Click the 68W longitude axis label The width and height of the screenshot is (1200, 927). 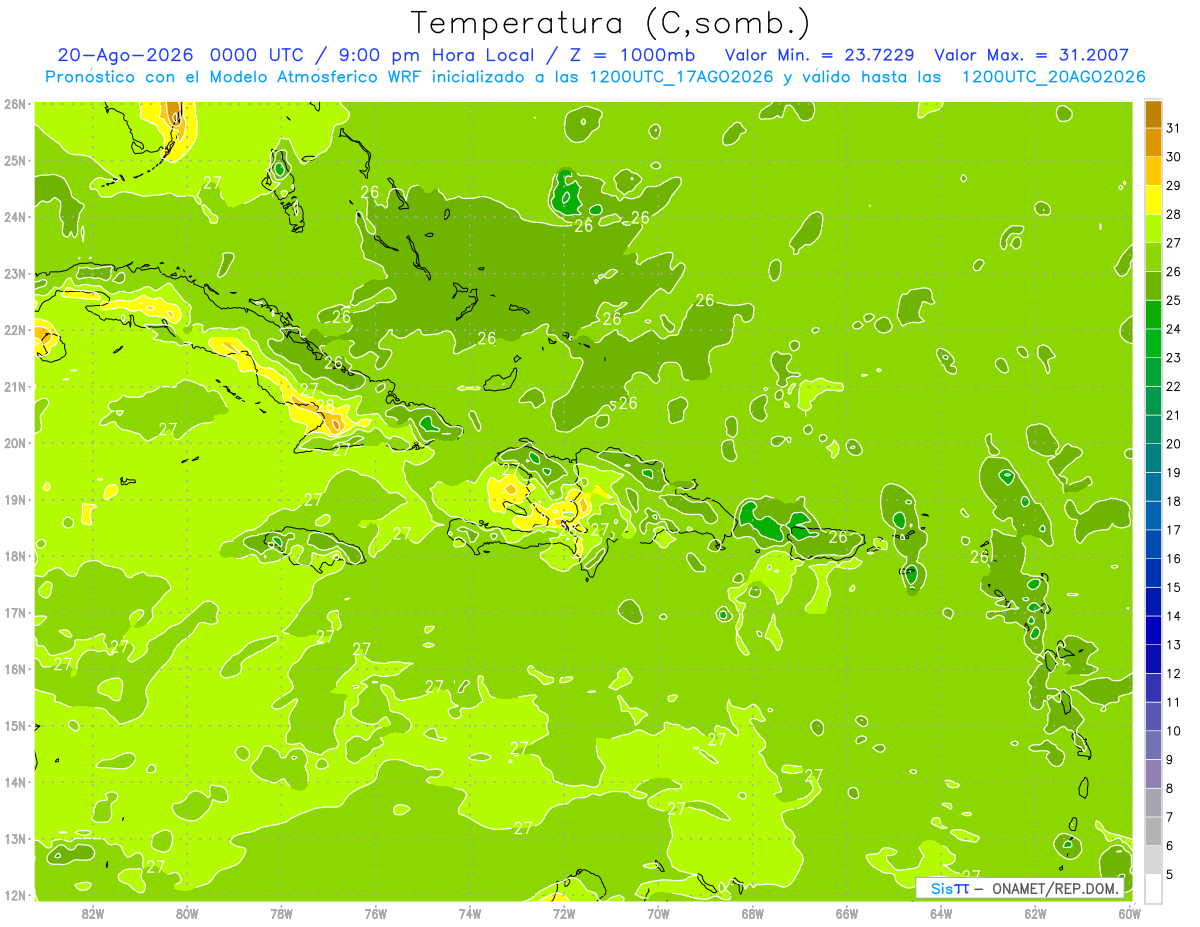click(x=753, y=913)
